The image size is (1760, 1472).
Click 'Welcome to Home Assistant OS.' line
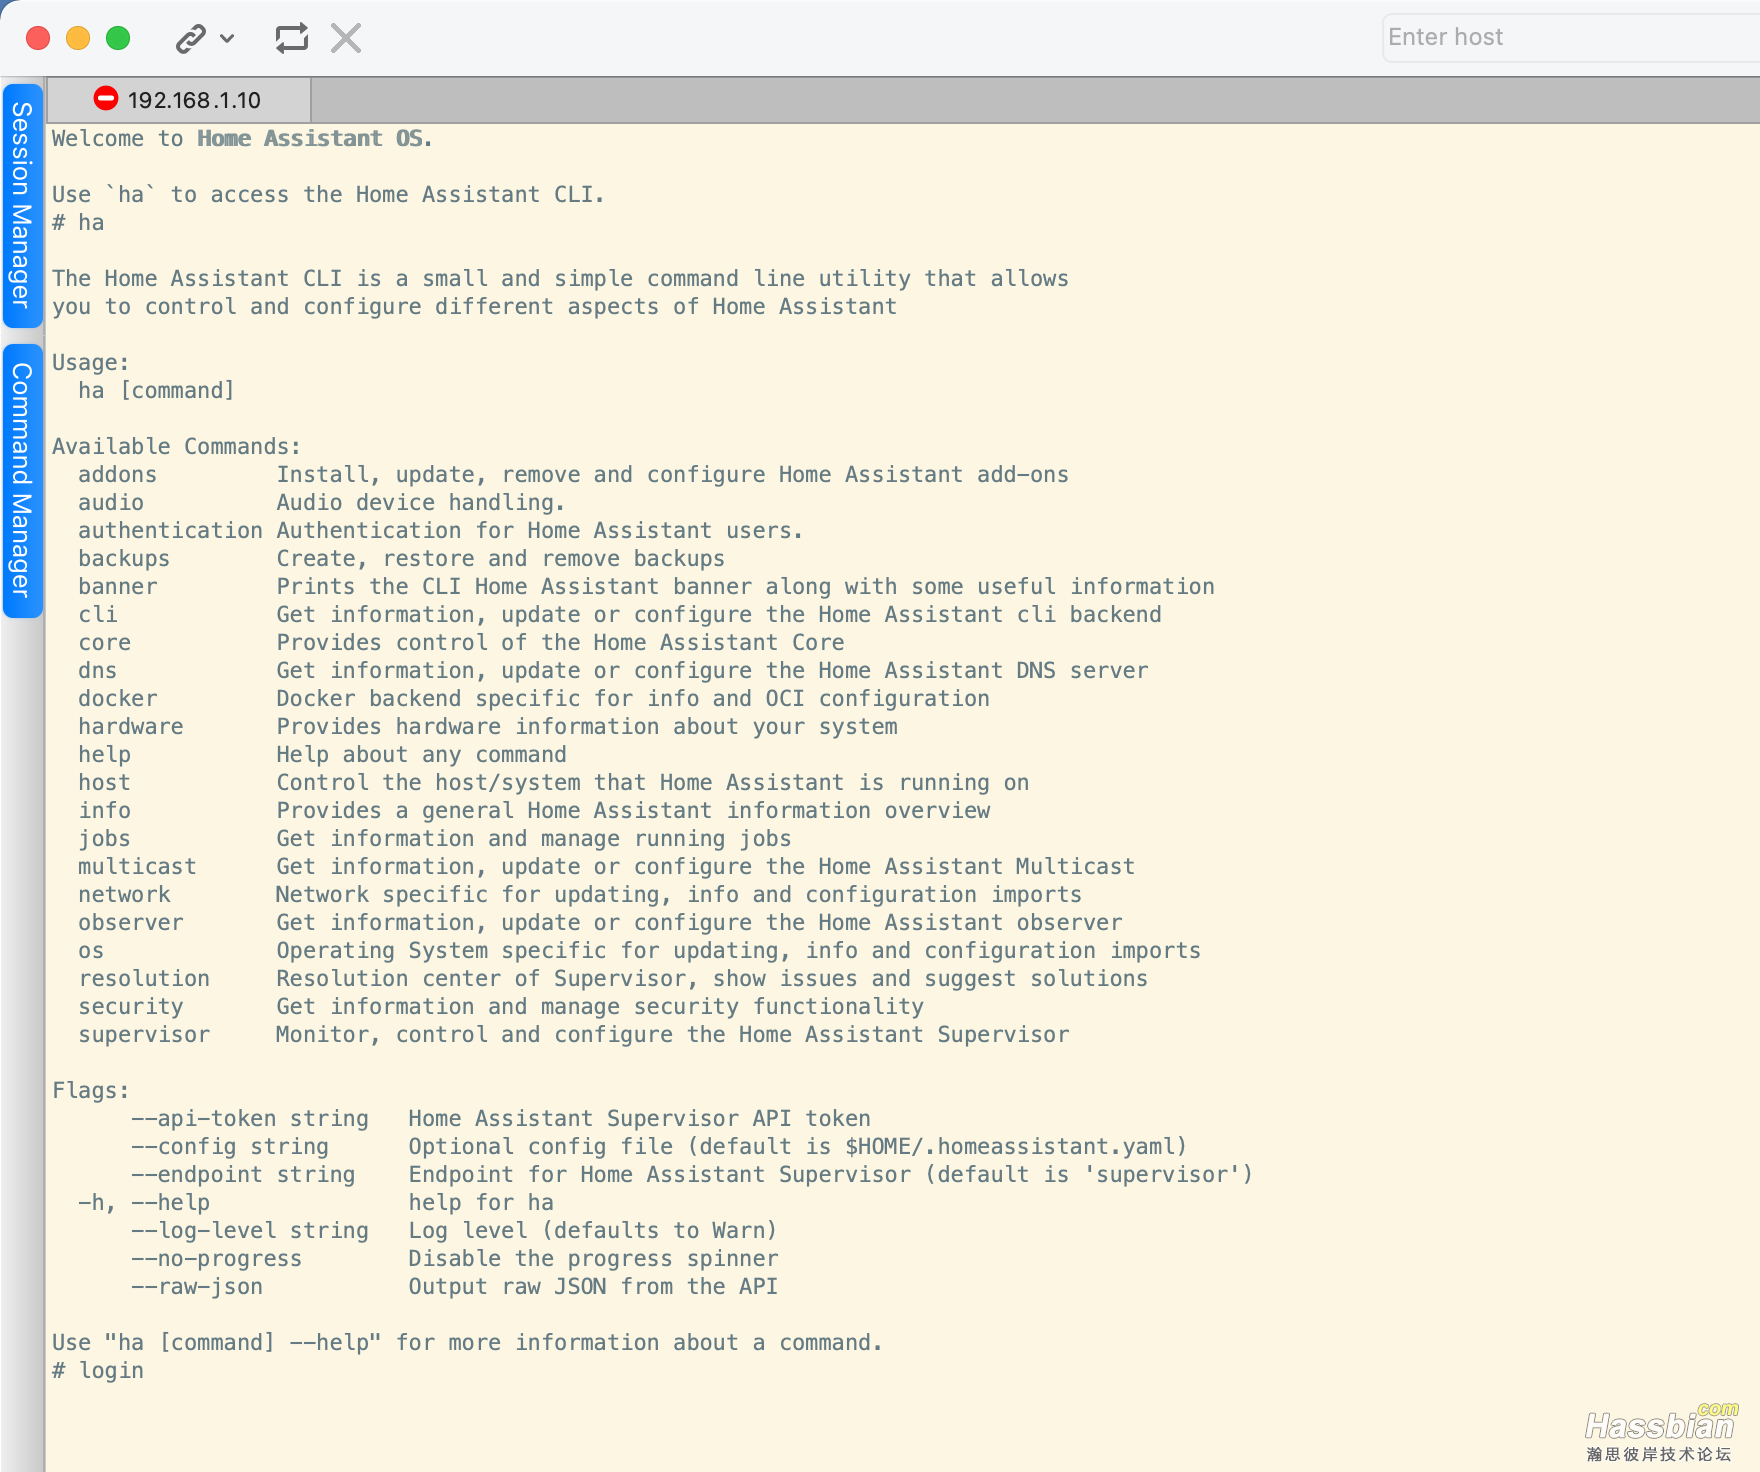[x=242, y=139]
